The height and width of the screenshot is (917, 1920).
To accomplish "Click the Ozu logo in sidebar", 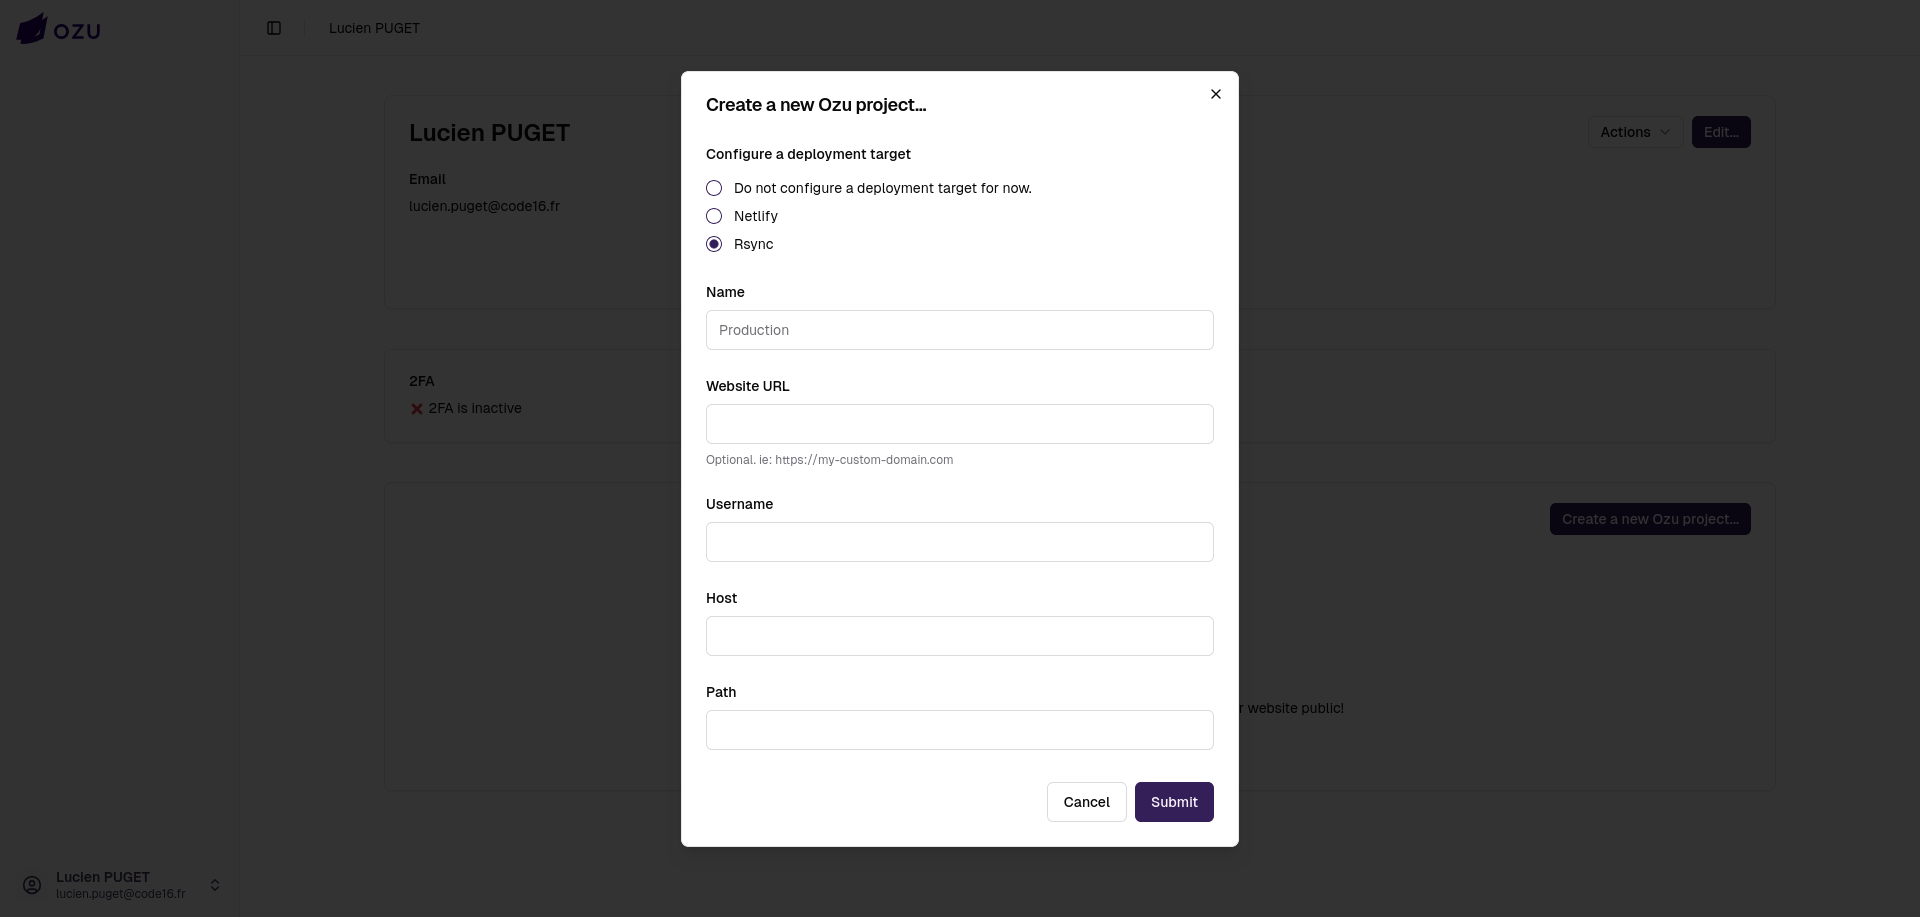I will tap(59, 29).
